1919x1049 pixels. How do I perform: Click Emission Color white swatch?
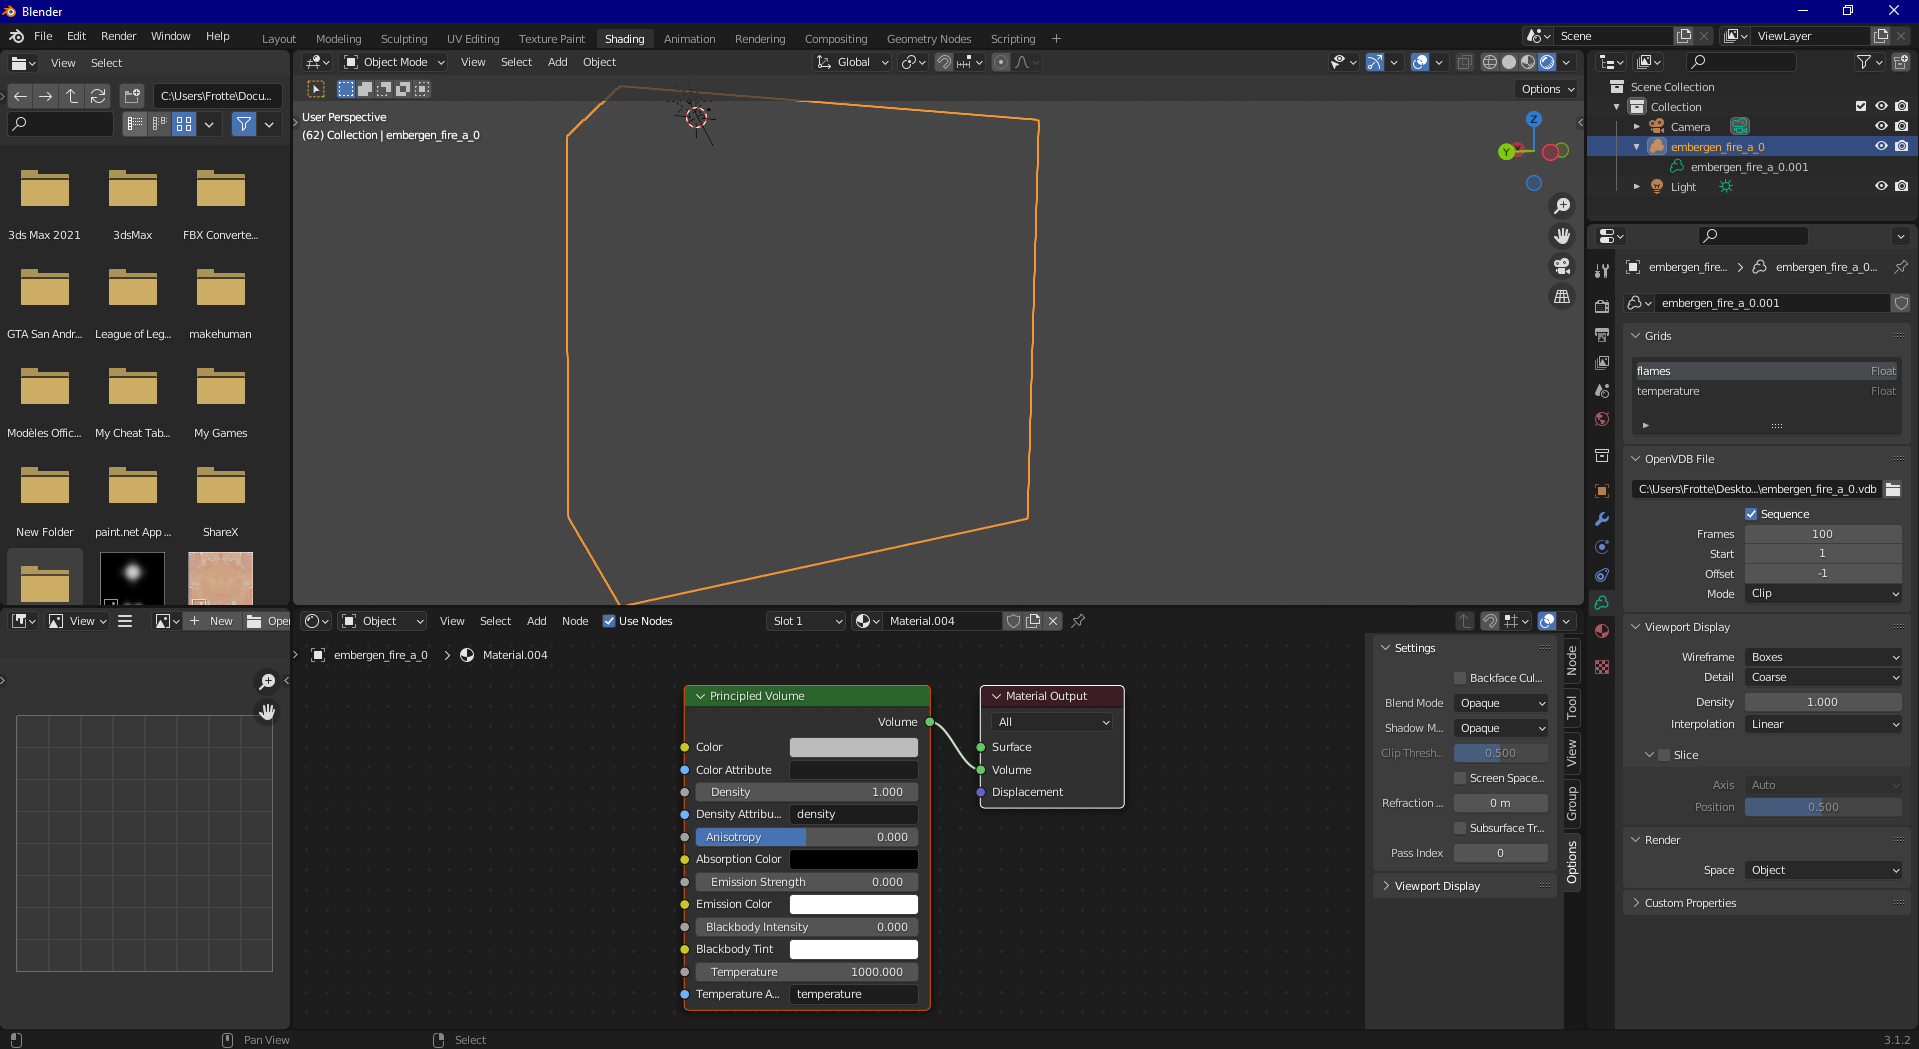854,904
